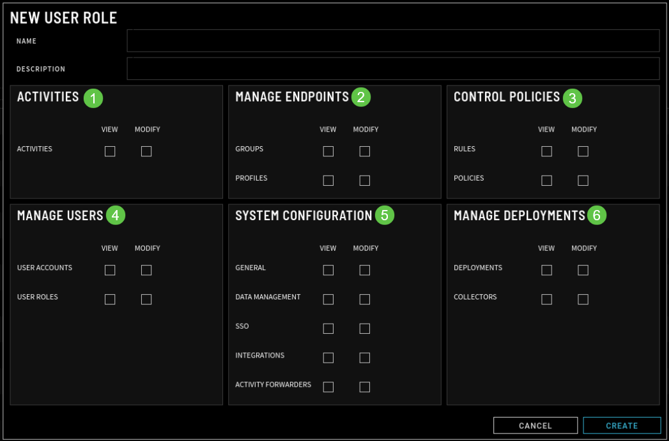Click the System Configuration section heading
The image size is (669, 441).
[303, 215]
